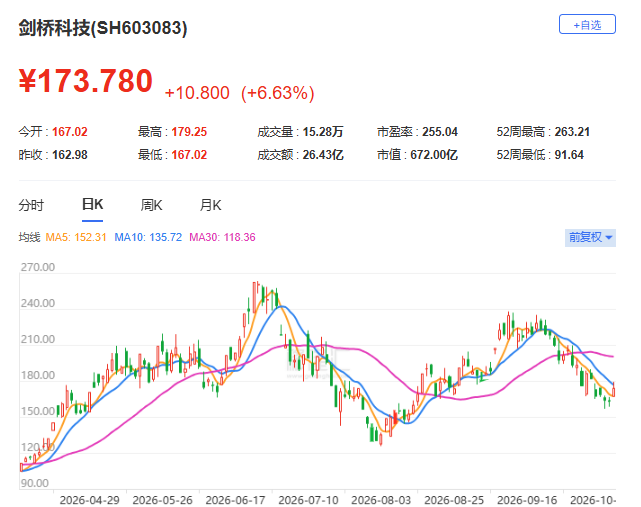Viewport: 641px width, 507px height.
Task: Open the 月K monthly chart tab
Action: pyautogui.click(x=210, y=205)
